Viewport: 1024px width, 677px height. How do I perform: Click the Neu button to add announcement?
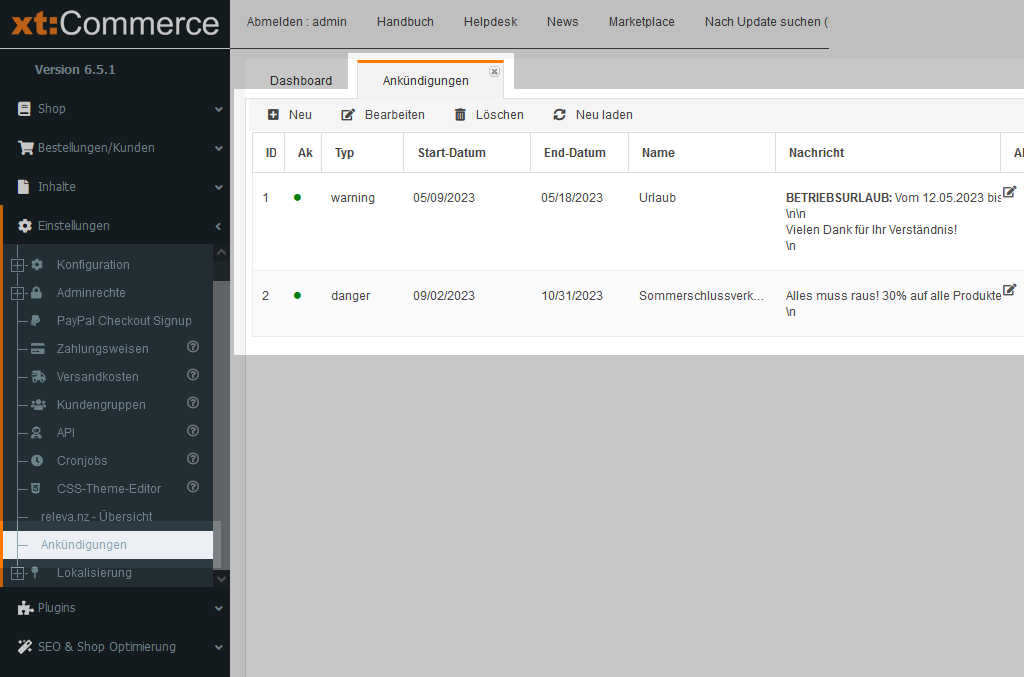tap(290, 115)
